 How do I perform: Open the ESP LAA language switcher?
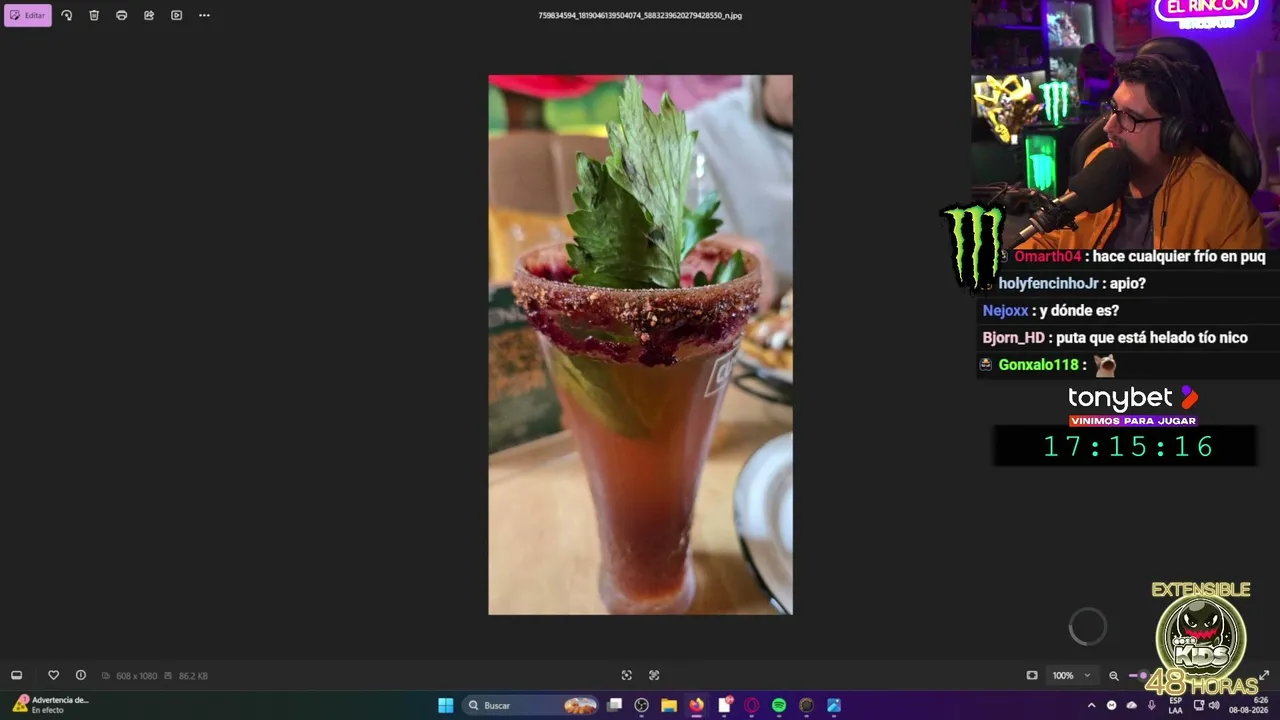tap(1175, 705)
